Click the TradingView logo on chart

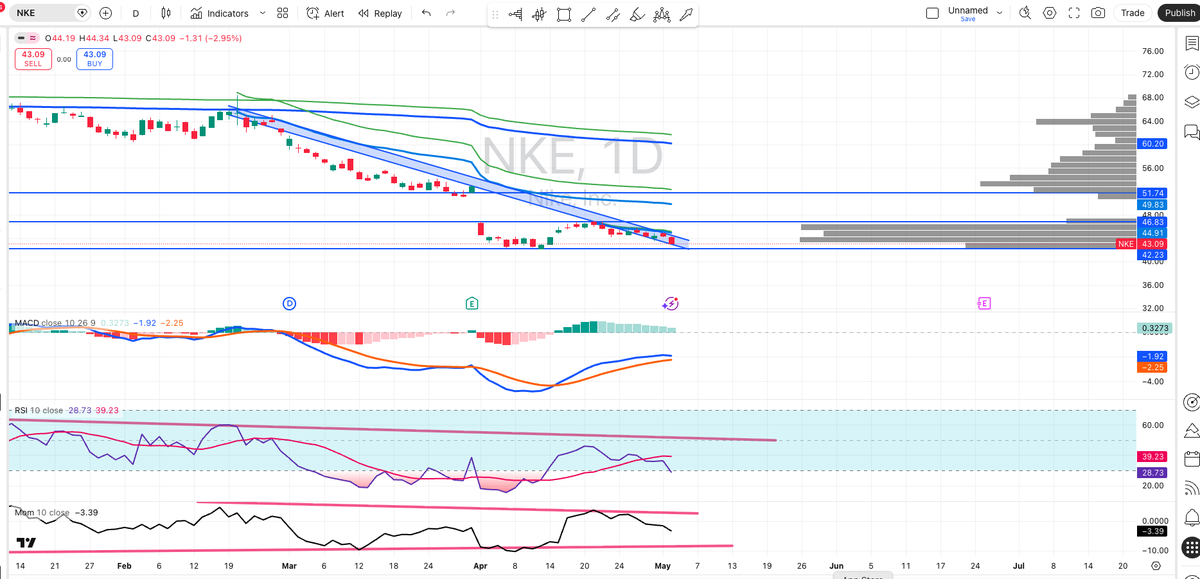point(27,542)
